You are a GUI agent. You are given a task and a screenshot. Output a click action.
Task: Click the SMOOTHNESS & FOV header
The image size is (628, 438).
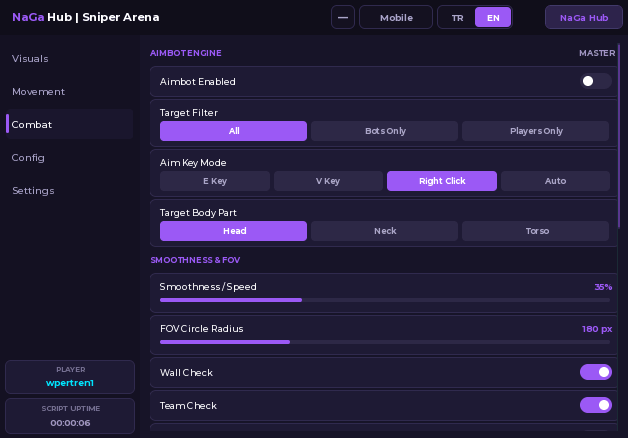click(195, 260)
